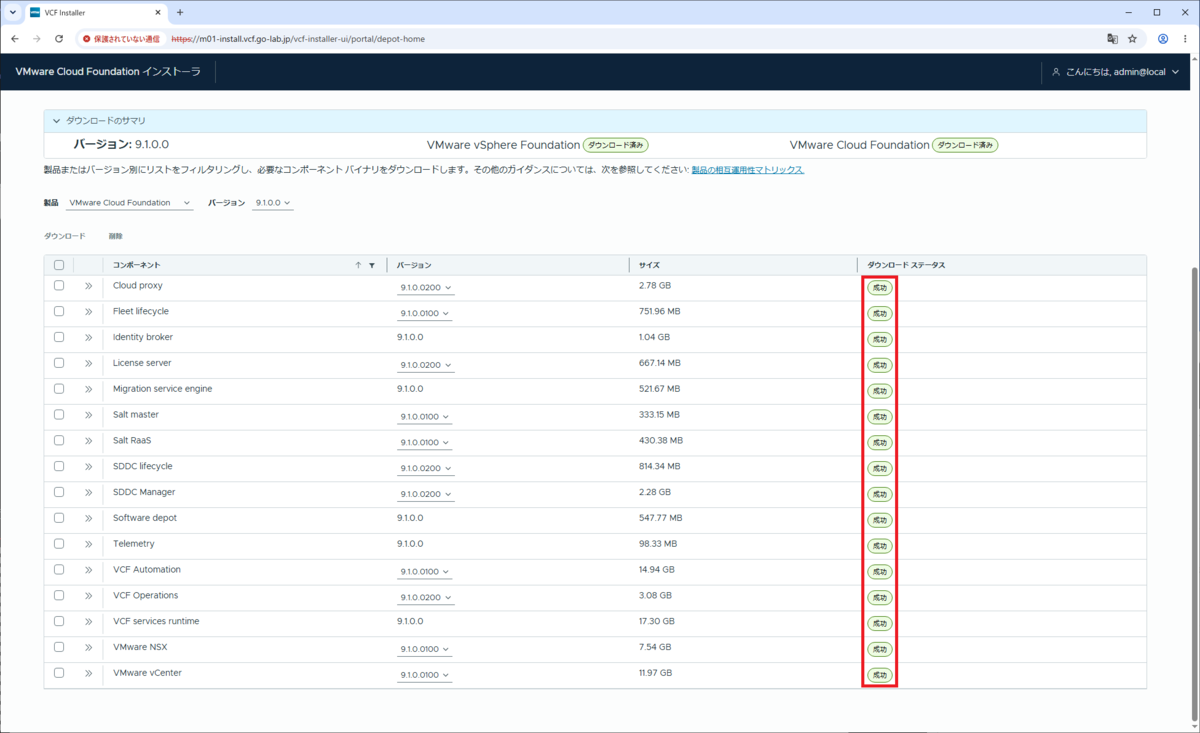Viewport: 1200px width, 733px height.
Task: Expand details chevron for Software depot row
Action: click(88, 518)
